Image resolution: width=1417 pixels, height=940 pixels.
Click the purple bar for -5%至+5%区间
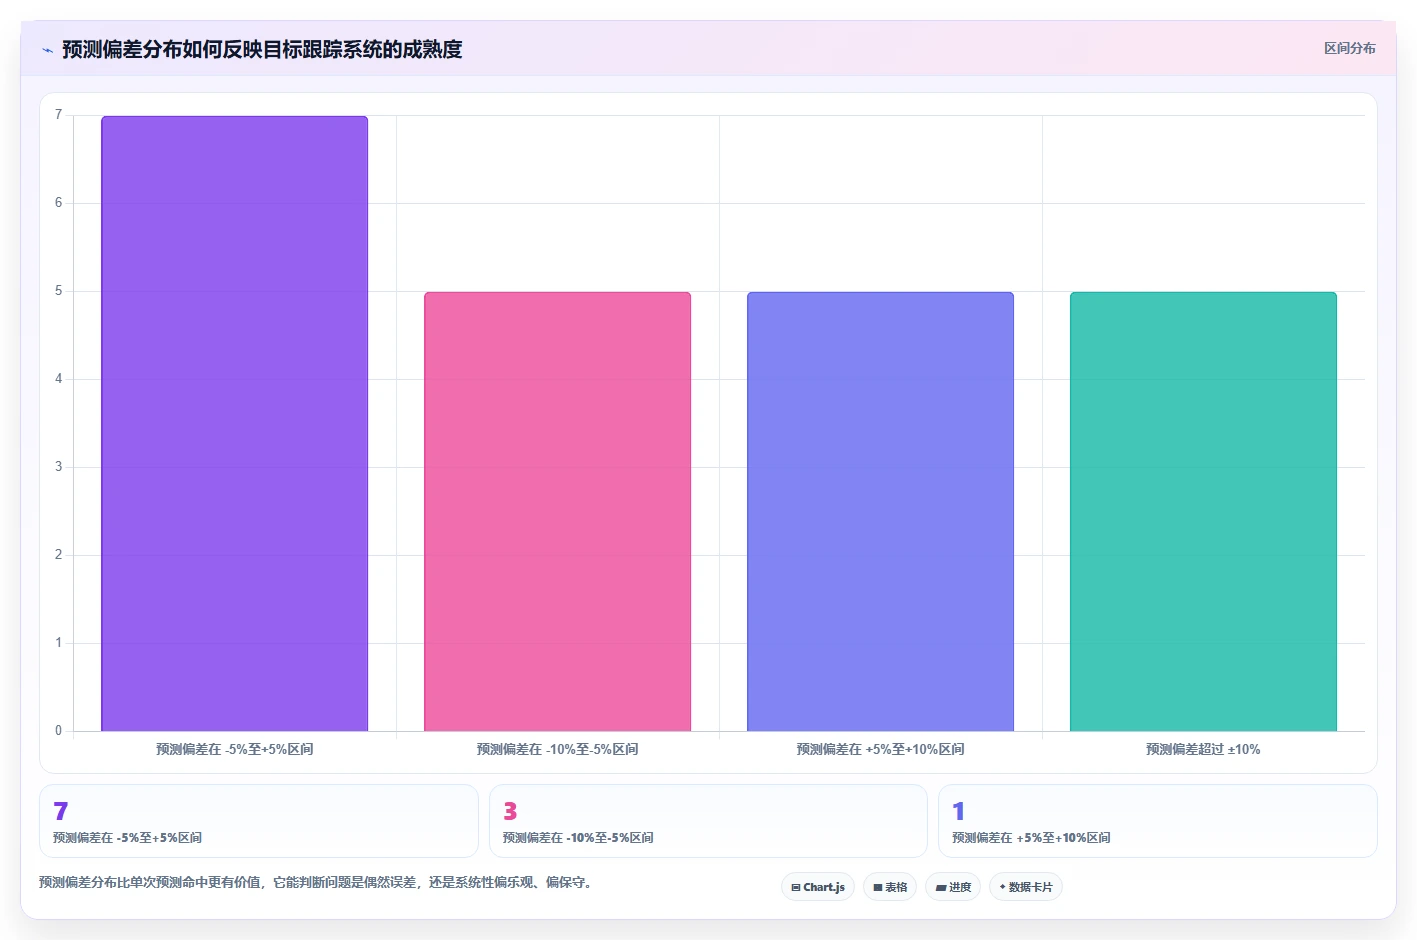(x=235, y=424)
